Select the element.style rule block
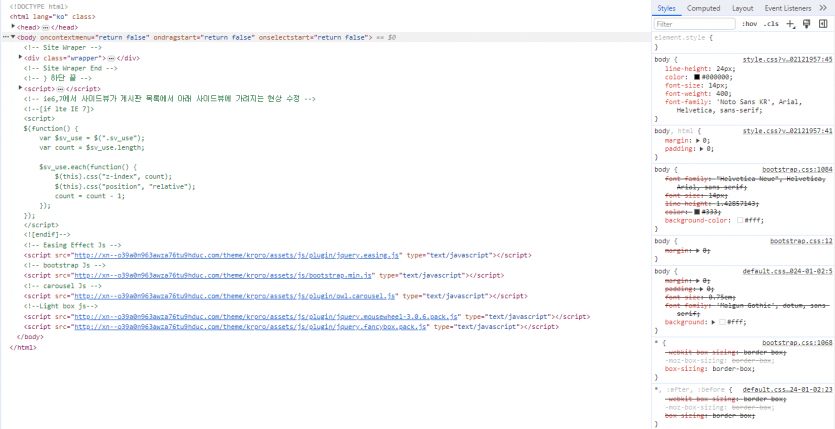The height and width of the screenshot is (429, 835). tap(743, 43)
